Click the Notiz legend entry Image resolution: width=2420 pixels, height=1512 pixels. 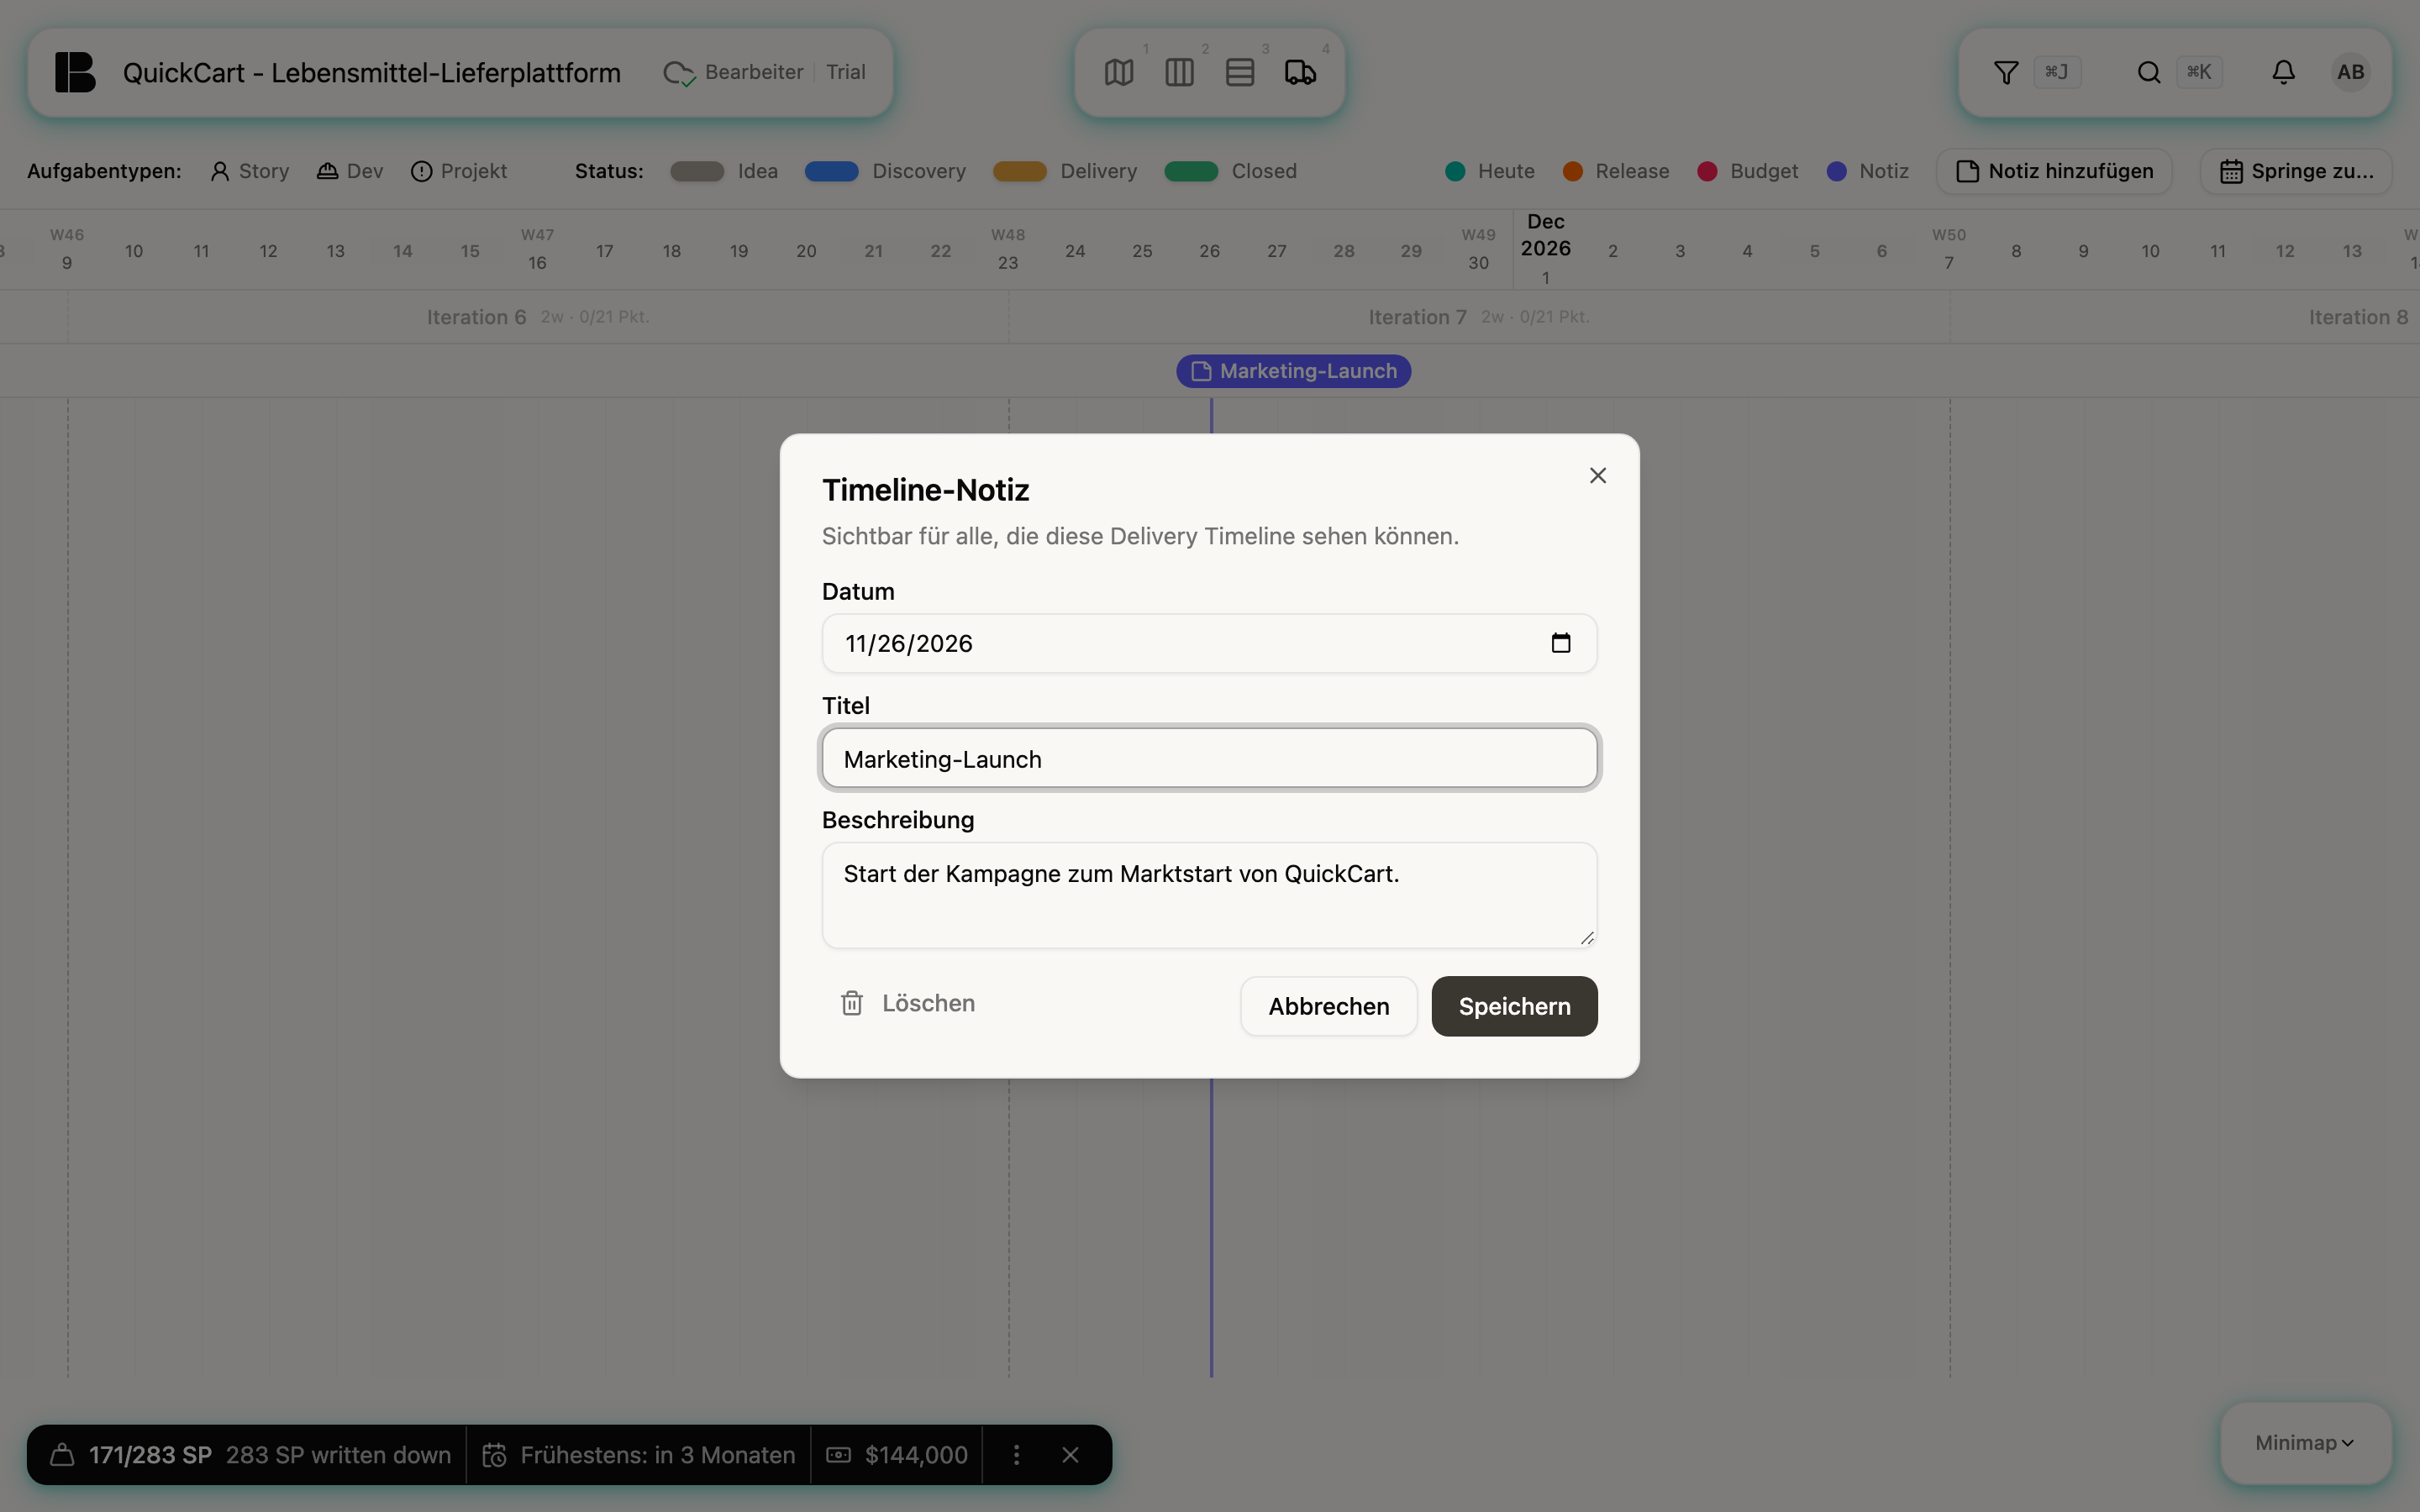point(1868,171)
